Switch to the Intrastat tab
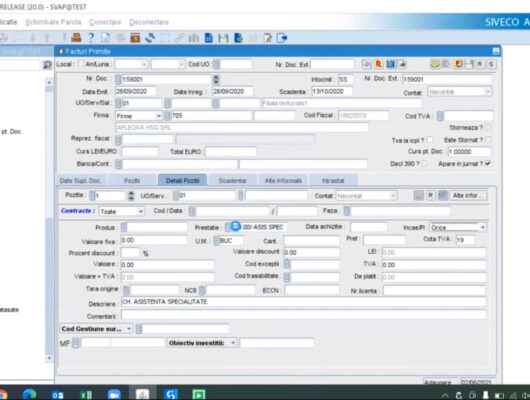The width and height of the screenshot is (530, 400). [x=333, y=181]
